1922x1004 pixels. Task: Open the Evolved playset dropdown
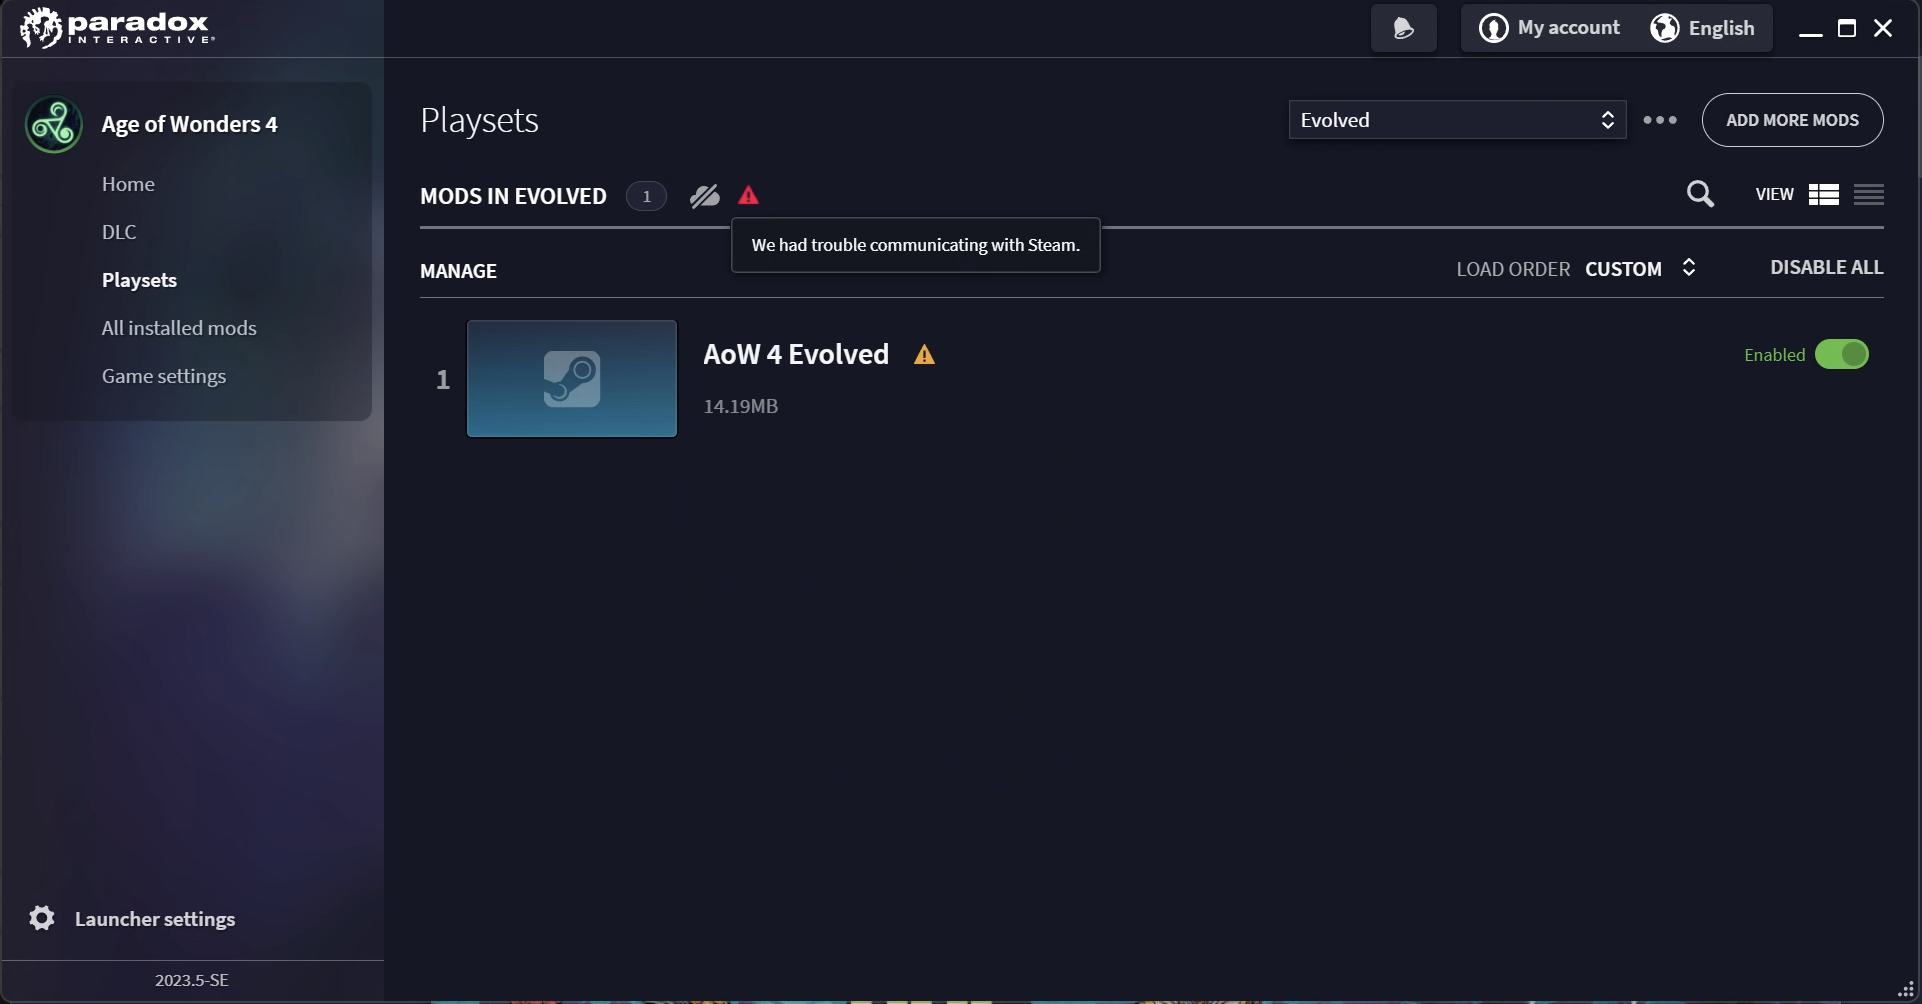point(1457,120)
